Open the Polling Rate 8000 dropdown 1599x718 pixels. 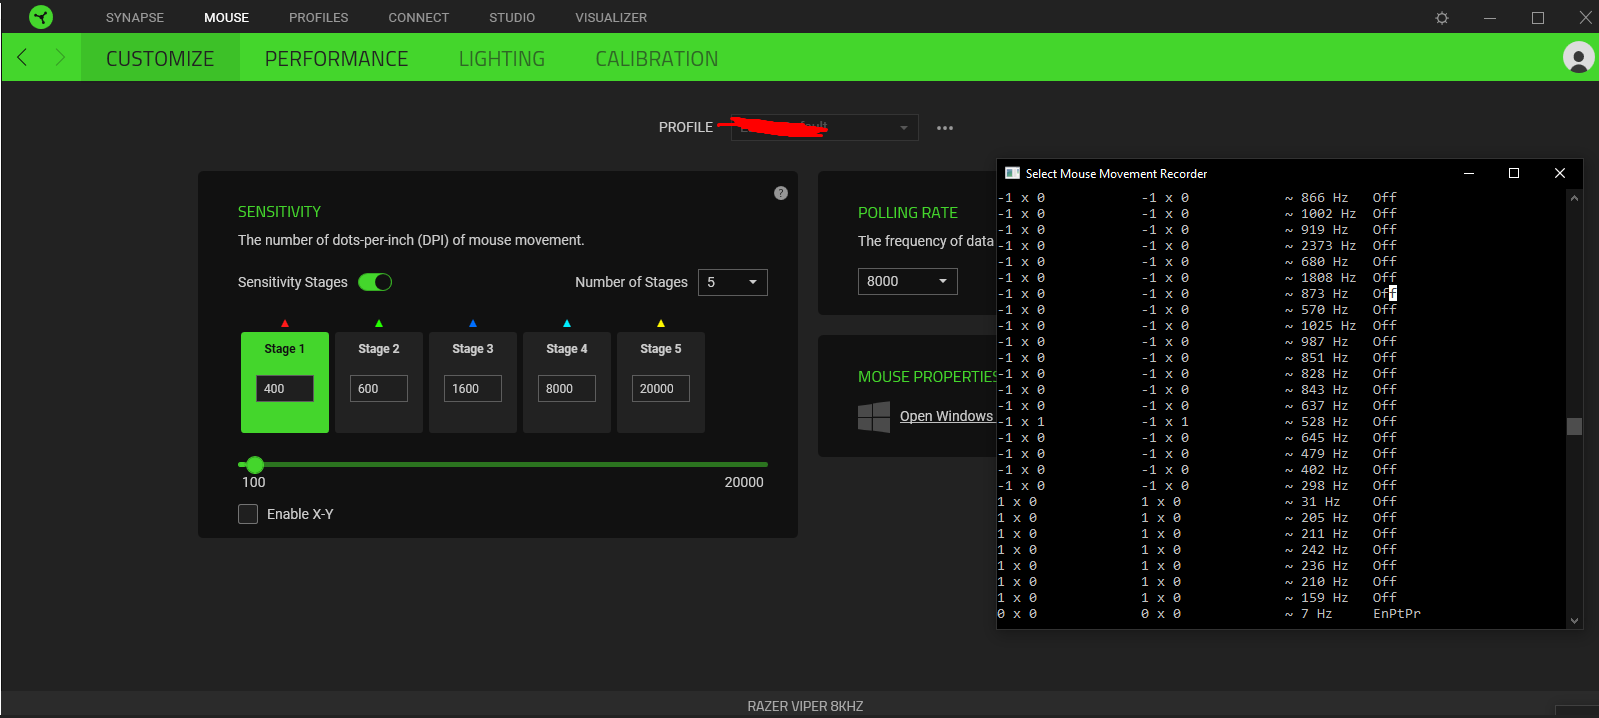point(907,281)
